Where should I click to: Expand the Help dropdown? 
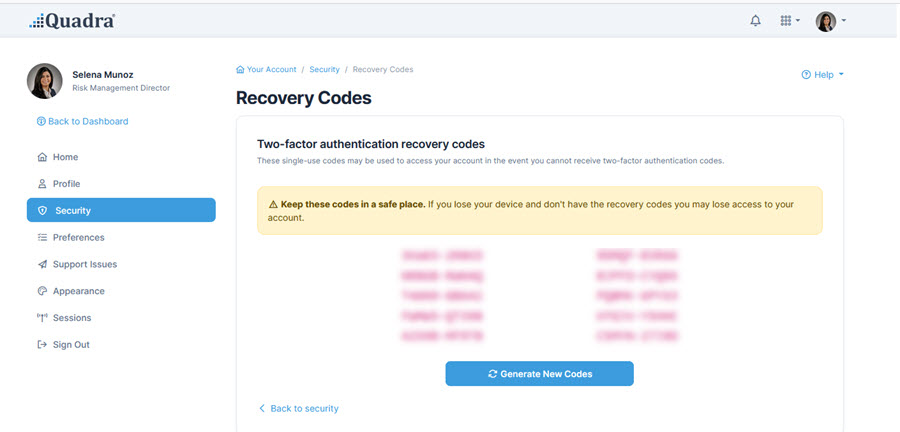pyautogui.click(x=823, y=75)
